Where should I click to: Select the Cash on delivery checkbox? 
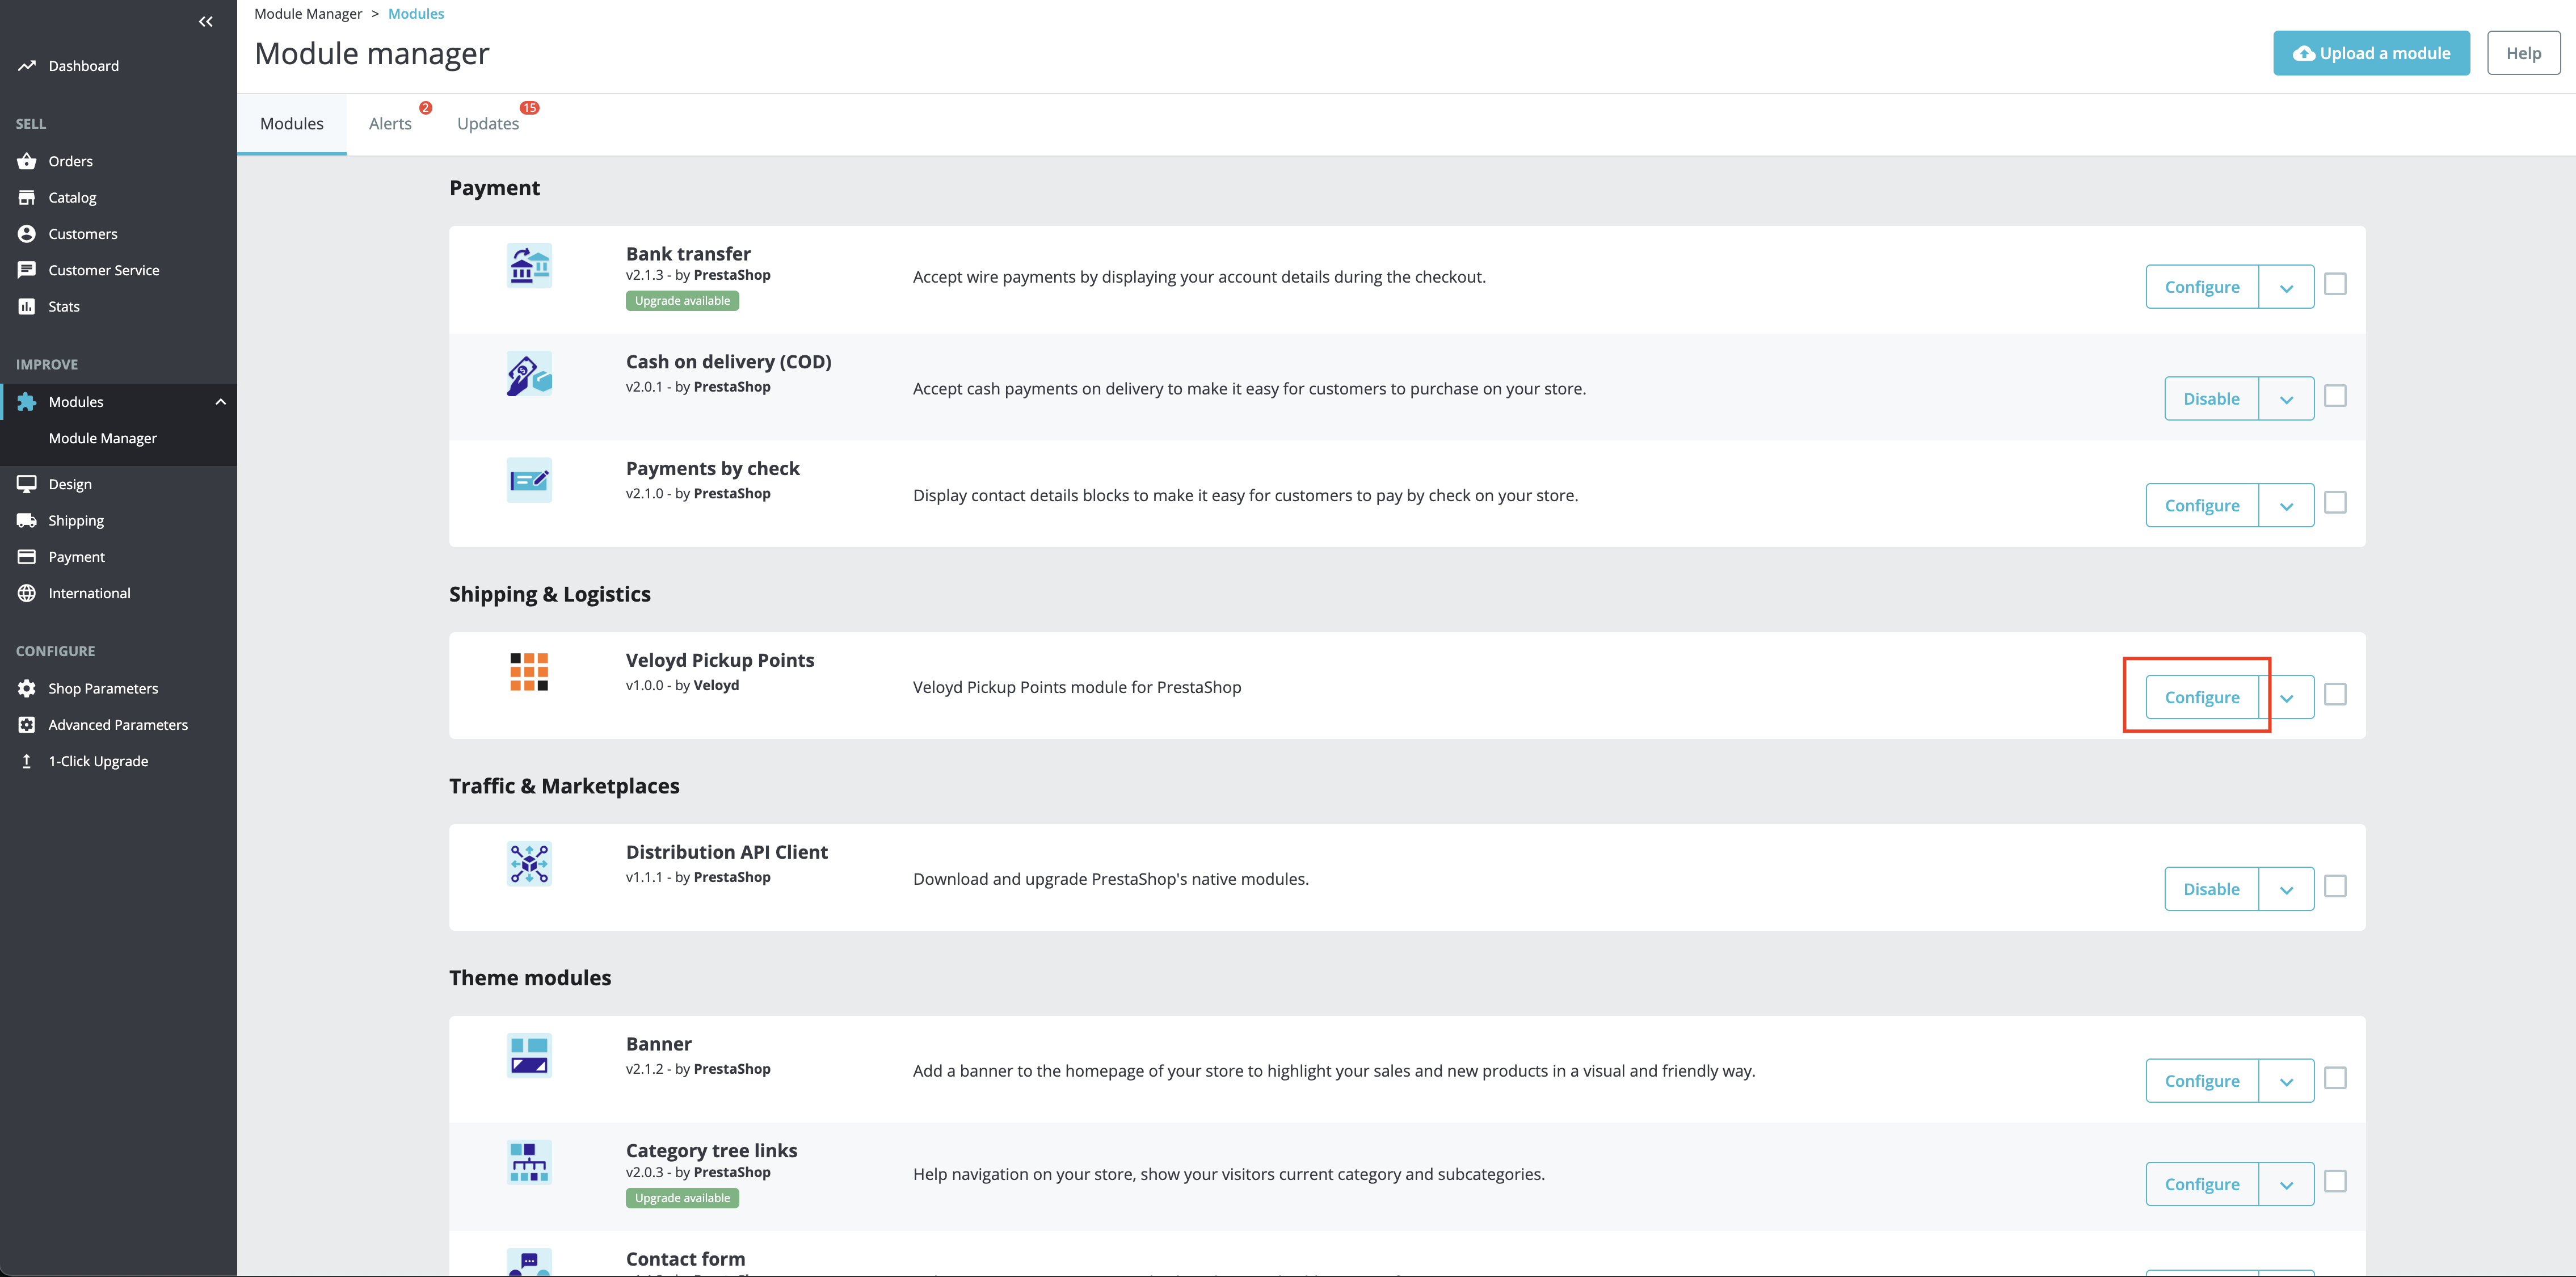(x=2335, y=397)
